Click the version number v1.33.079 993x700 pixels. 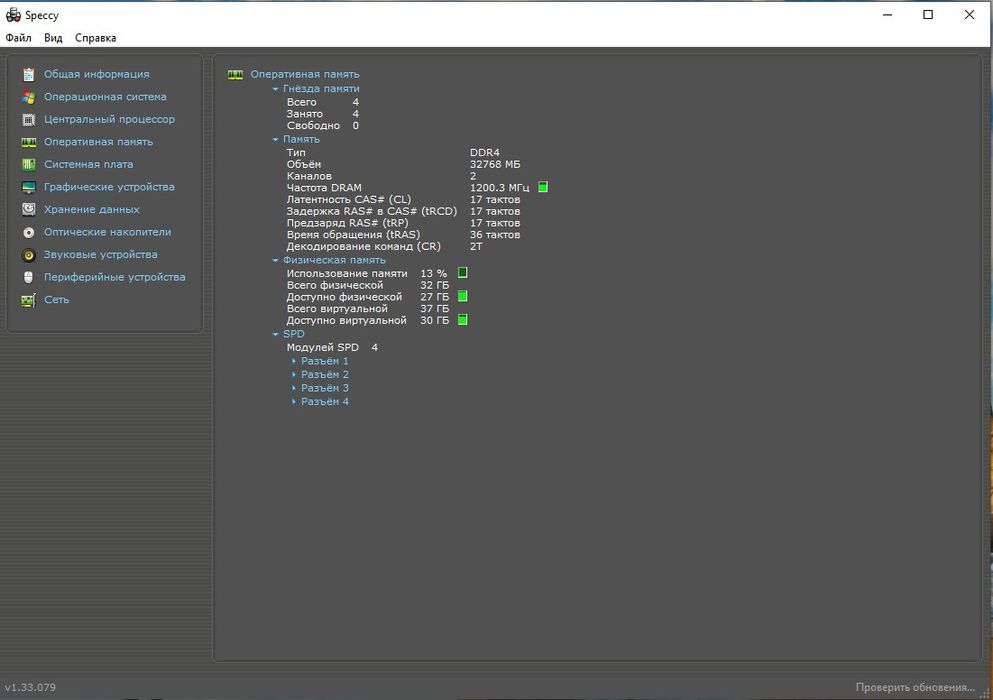(x=30, y=687)
